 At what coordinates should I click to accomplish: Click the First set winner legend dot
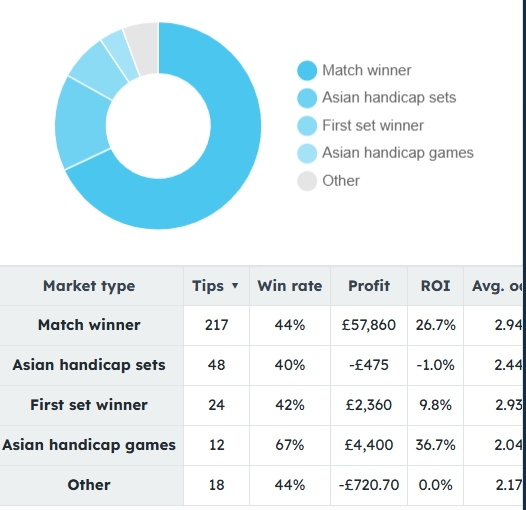point(307,126)
